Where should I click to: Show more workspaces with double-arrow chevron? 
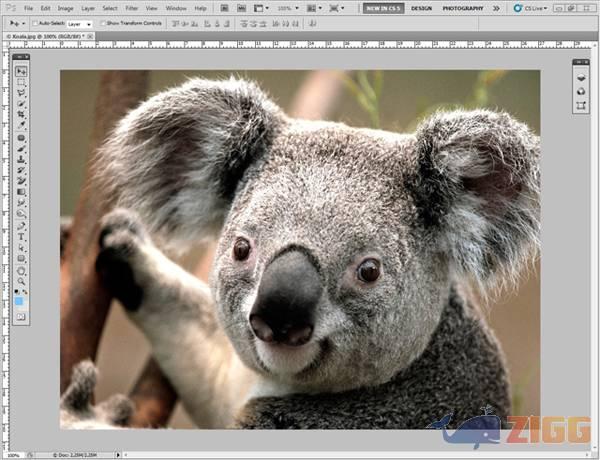point(497,8)
